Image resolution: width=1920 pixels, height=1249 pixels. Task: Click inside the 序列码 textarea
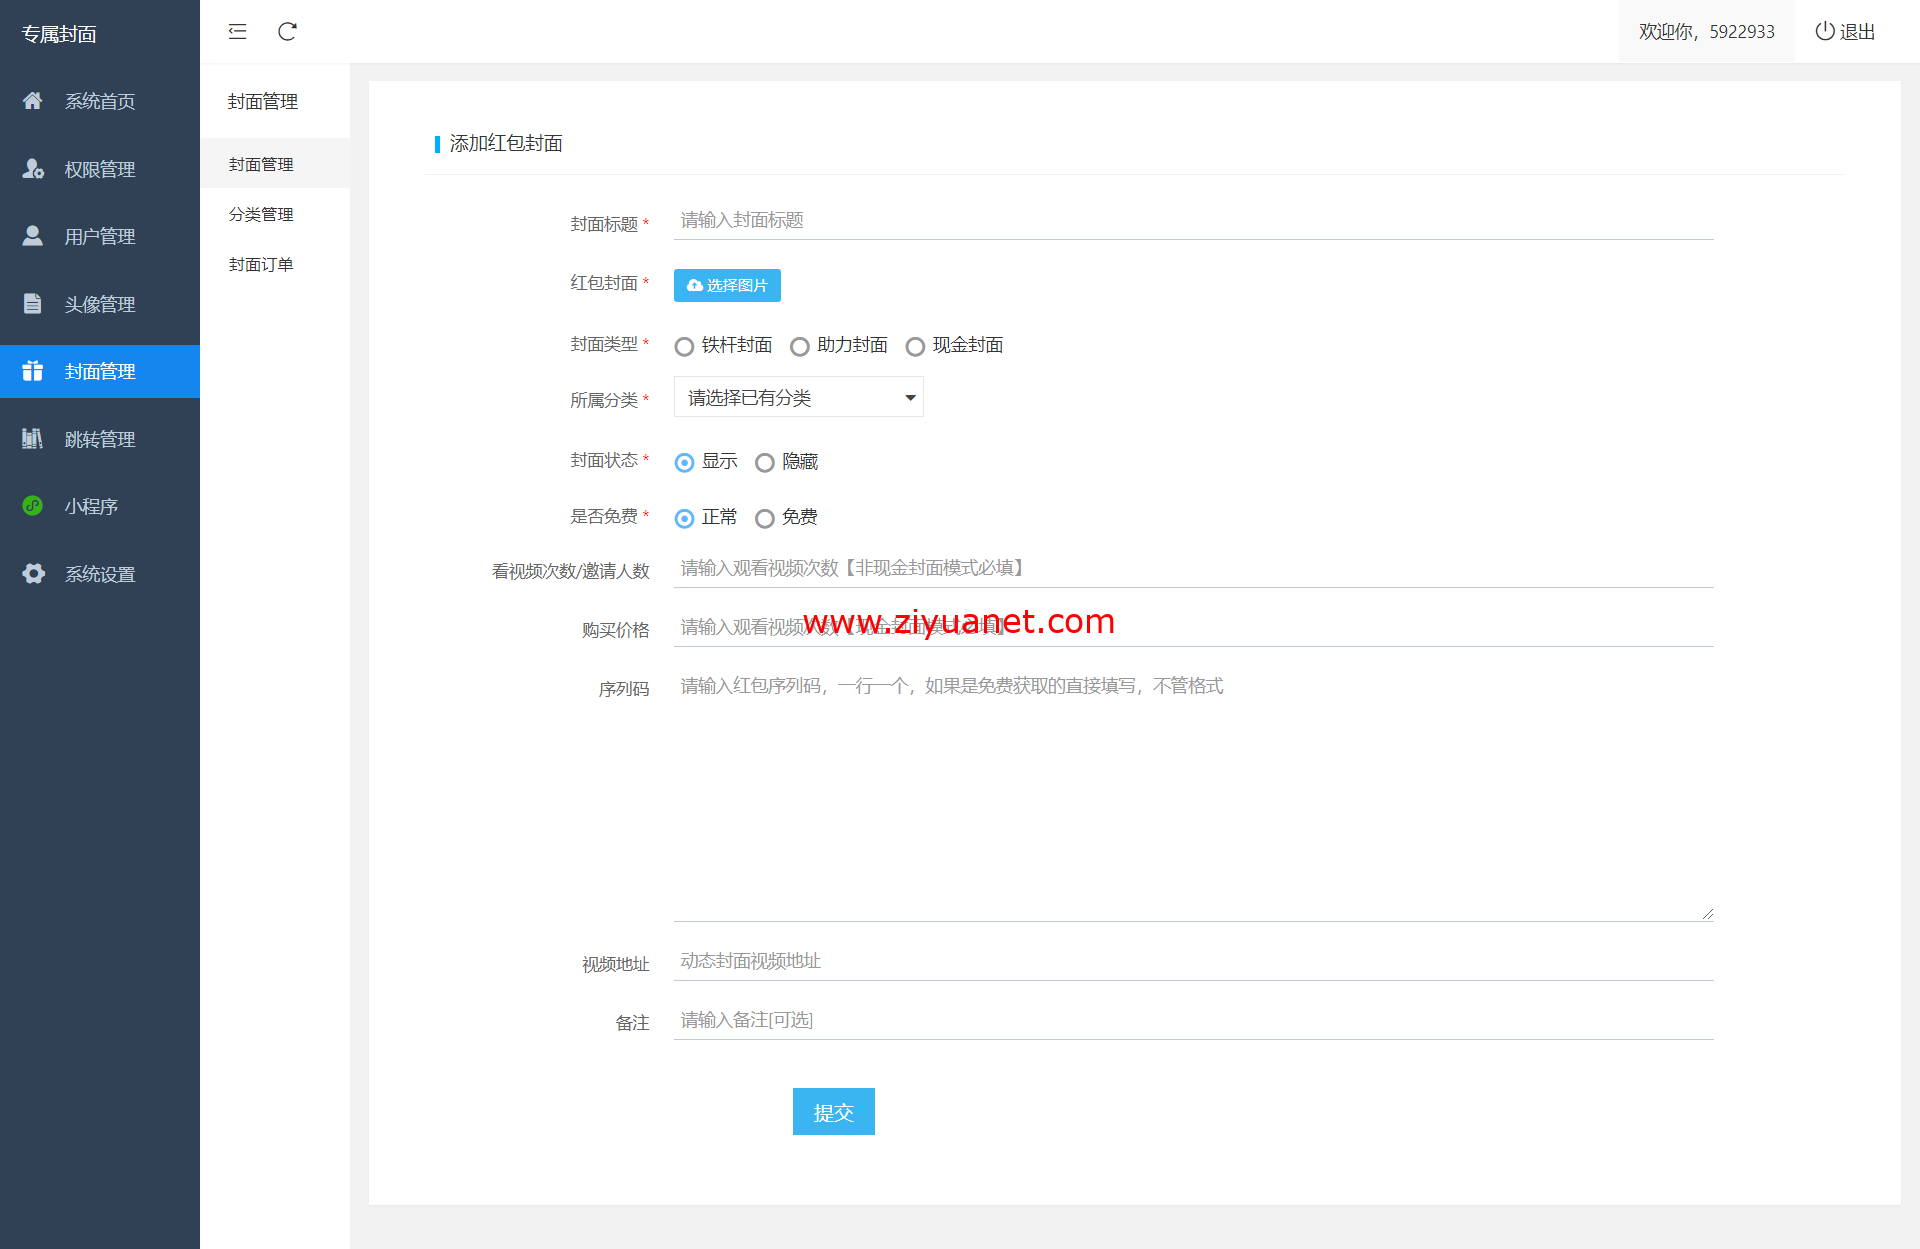point(1193,794)
